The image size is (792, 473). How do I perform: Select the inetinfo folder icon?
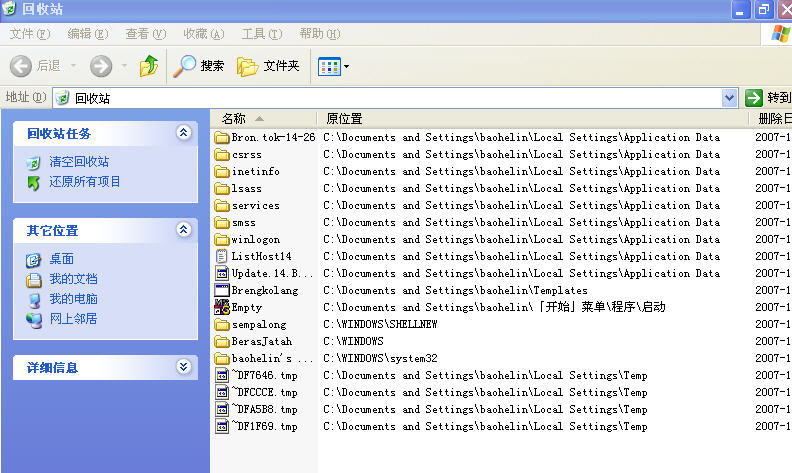click(222, 171)
